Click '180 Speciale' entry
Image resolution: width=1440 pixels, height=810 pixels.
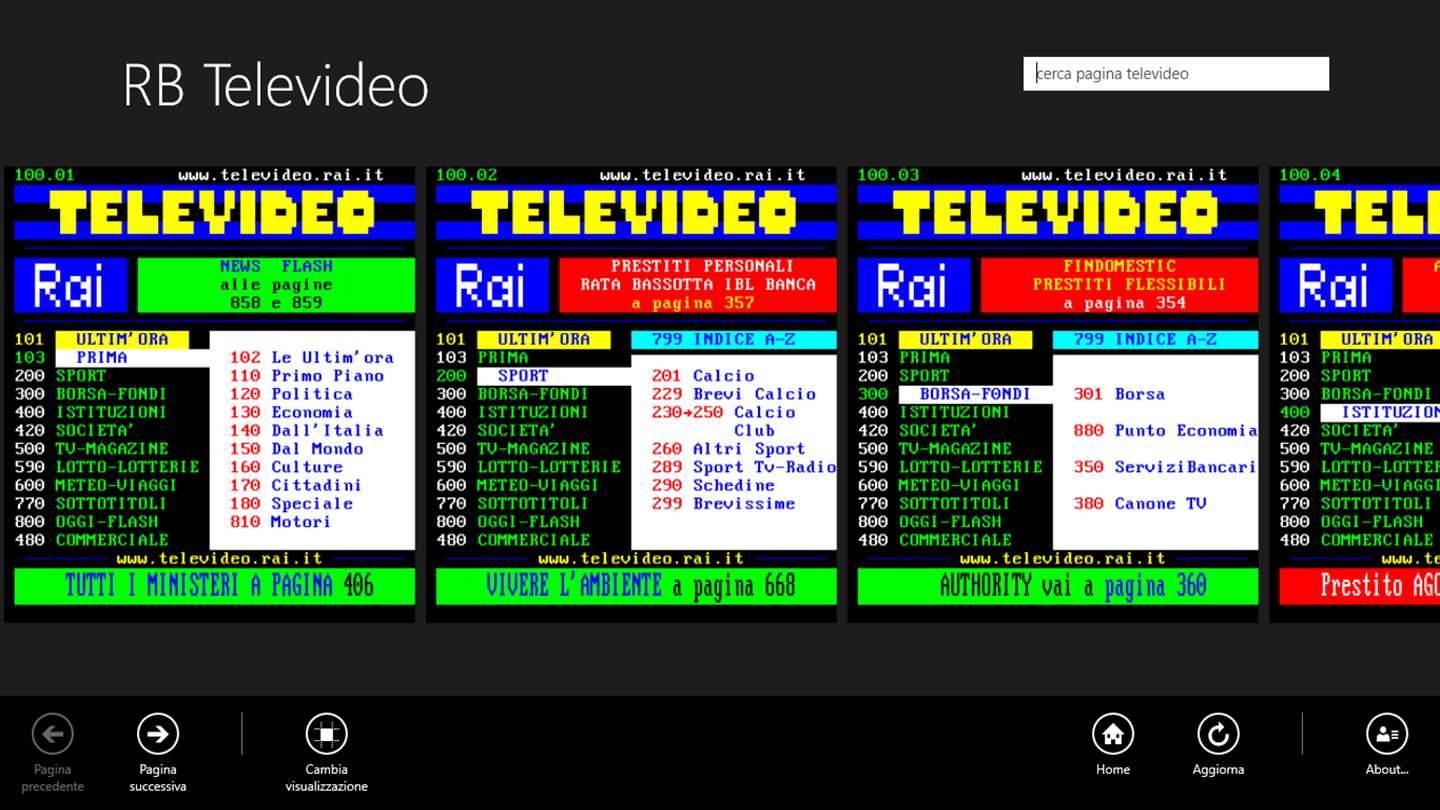292,503
